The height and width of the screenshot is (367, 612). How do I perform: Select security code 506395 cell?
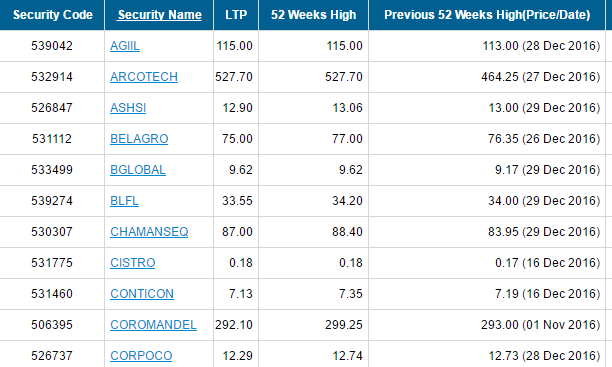(52, 325)
